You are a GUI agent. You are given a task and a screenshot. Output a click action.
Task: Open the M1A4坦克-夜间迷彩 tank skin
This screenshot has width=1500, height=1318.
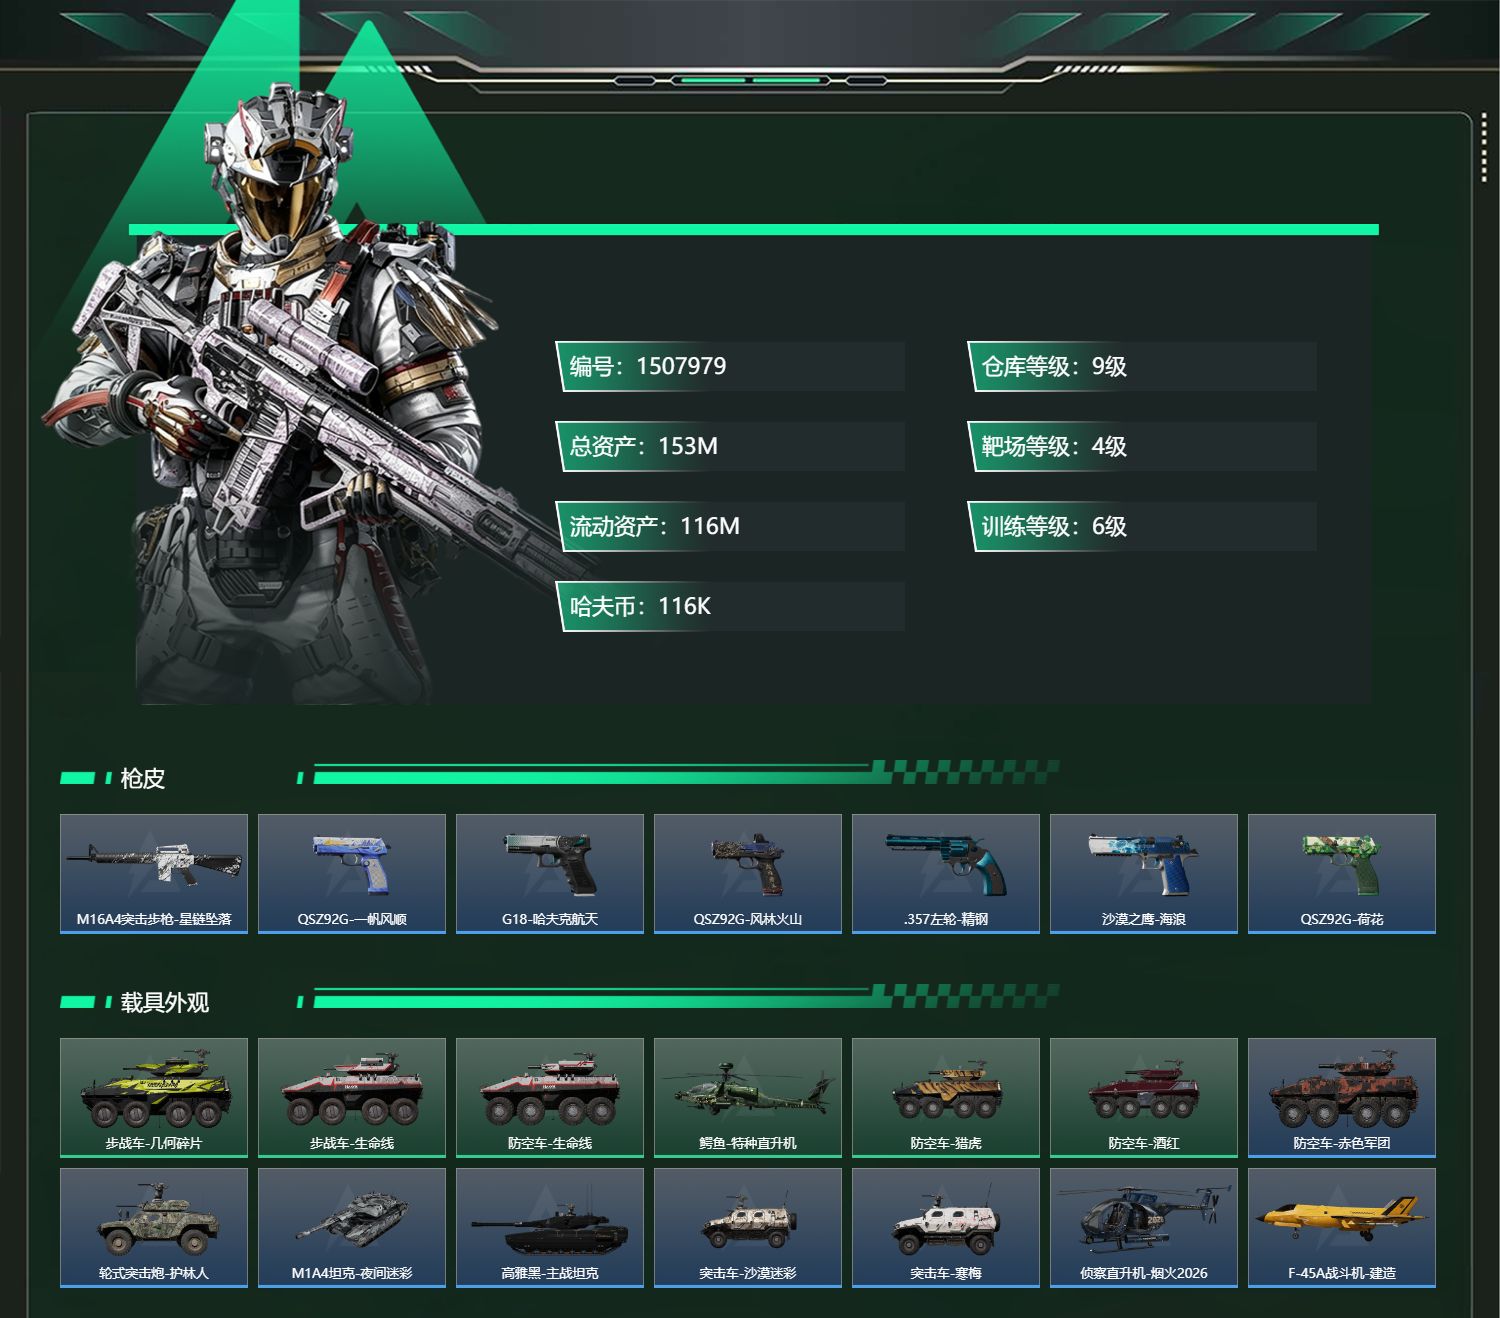(x=352, y=1228)
